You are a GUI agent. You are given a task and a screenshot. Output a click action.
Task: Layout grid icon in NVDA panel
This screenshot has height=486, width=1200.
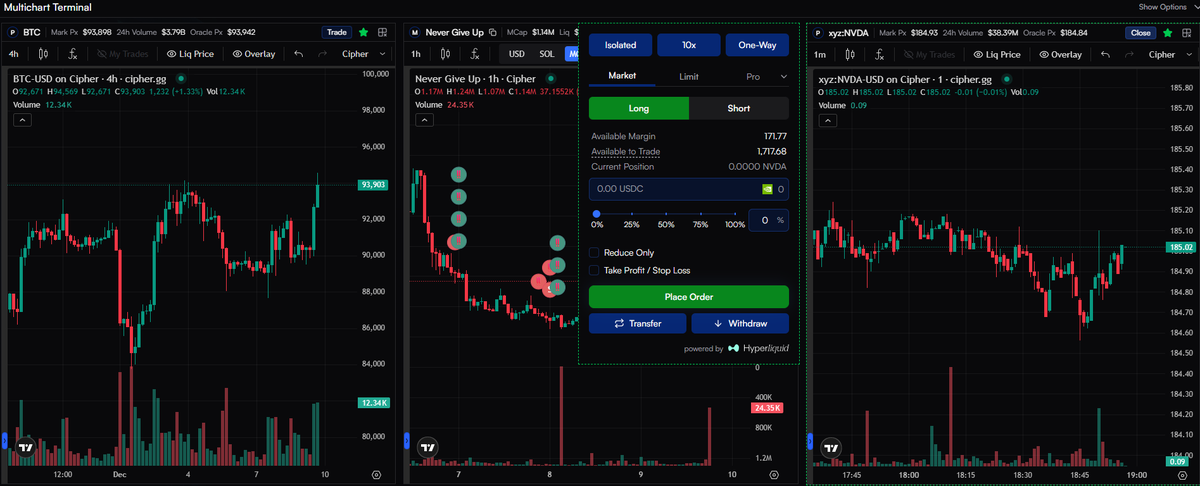(x=1188, y=32)
